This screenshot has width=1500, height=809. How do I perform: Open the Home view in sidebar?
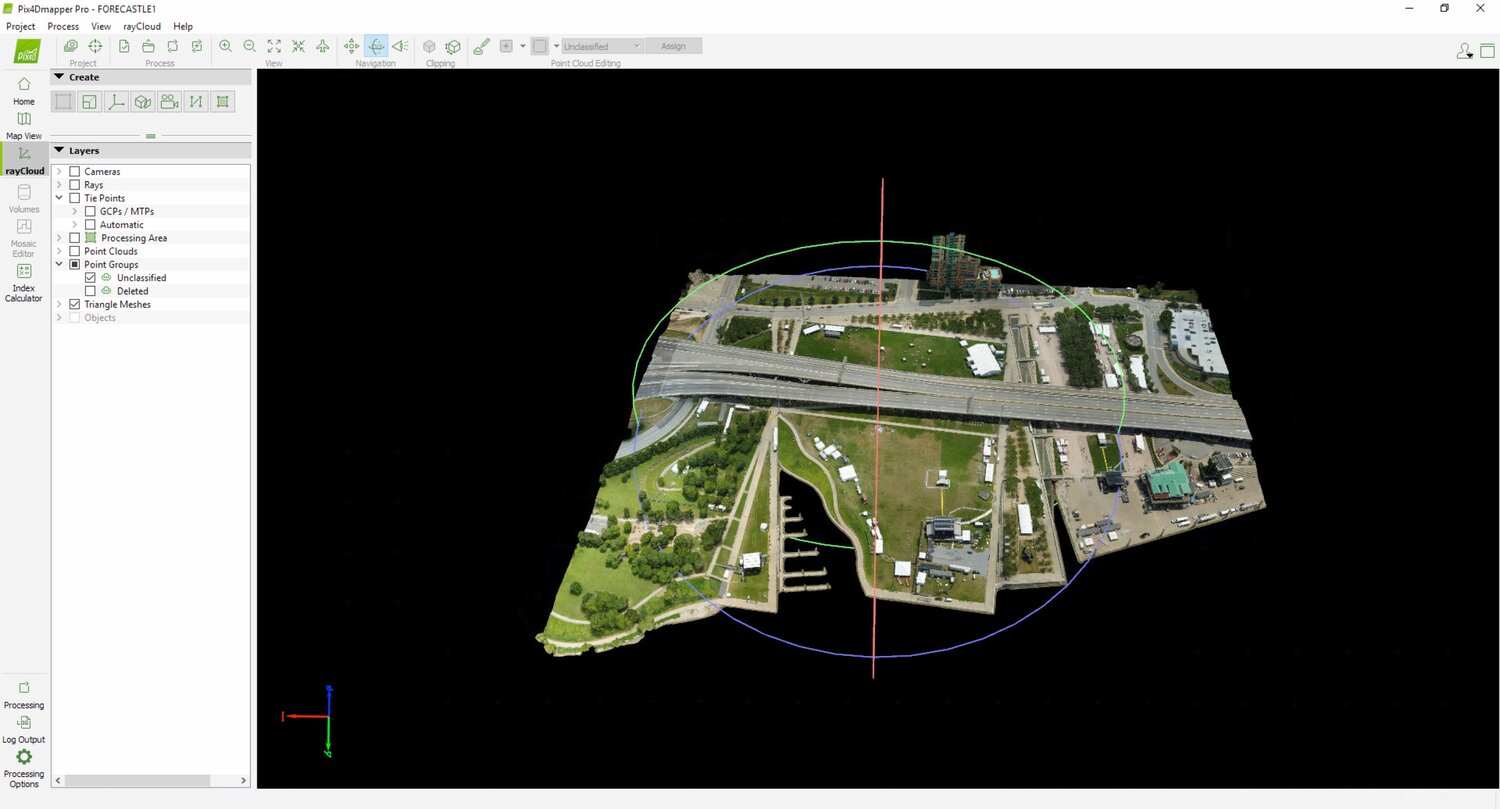(24, 90)
